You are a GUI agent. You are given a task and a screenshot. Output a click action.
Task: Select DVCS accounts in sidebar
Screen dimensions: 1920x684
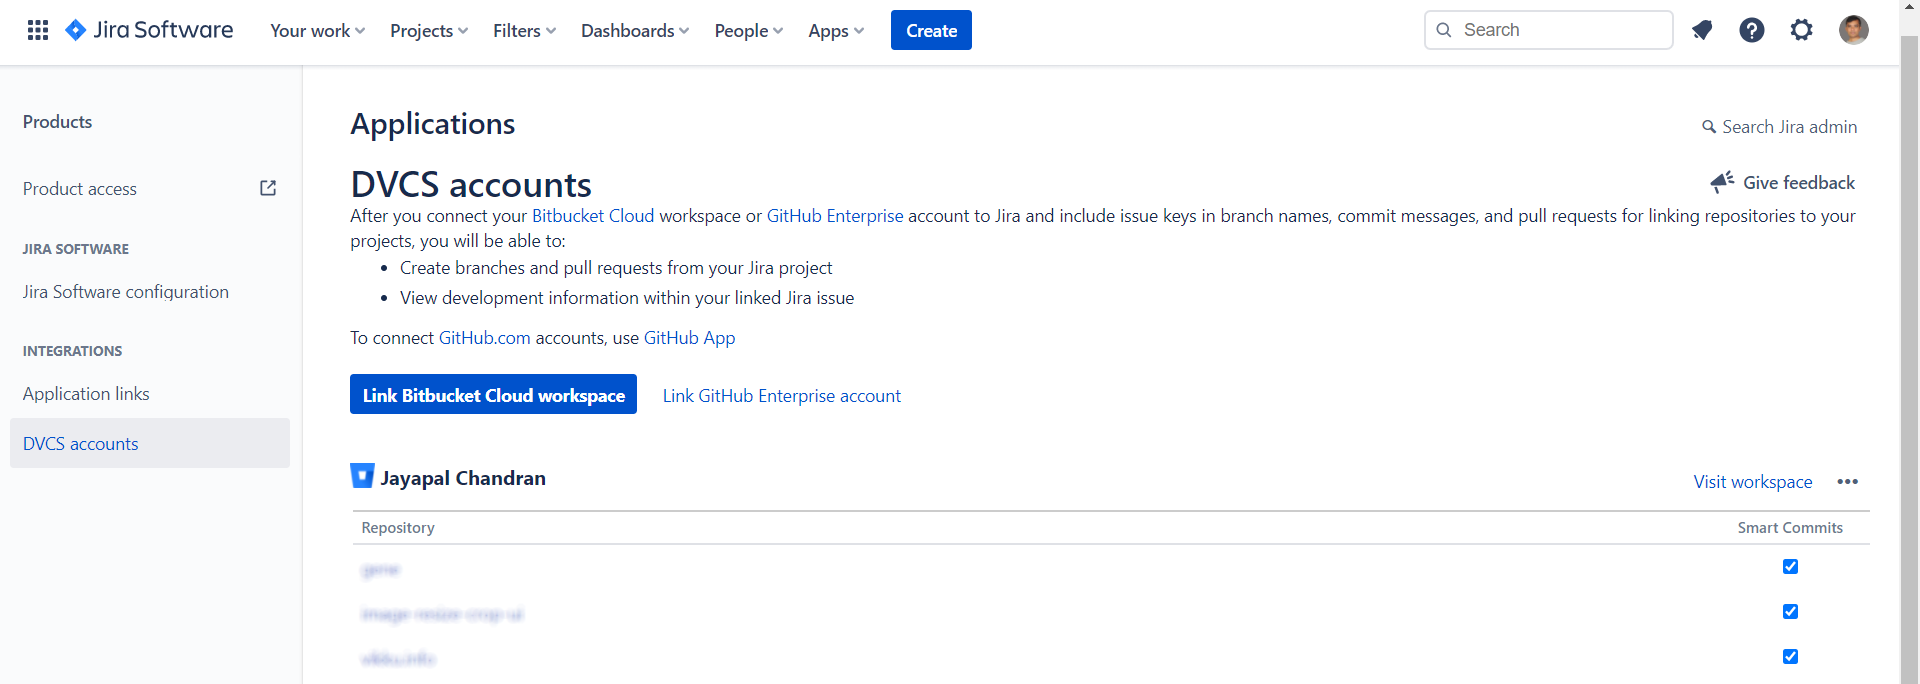(x=150, y=443)
